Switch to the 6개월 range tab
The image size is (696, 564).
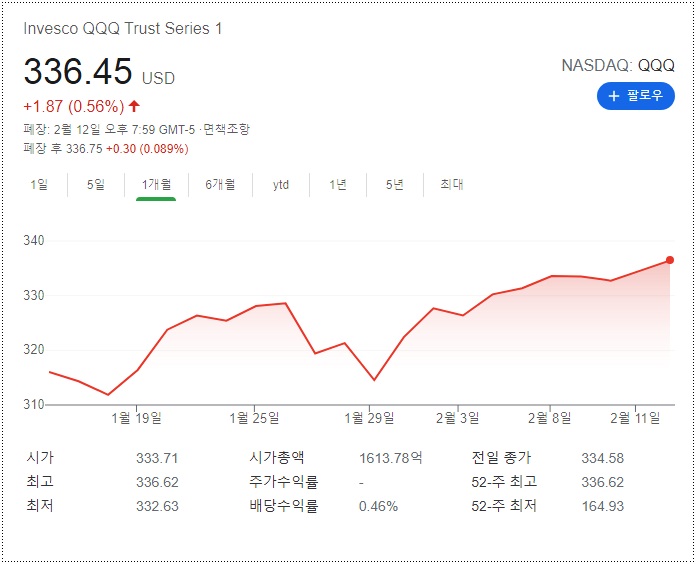pyautogui.click(x=220, y=184)
